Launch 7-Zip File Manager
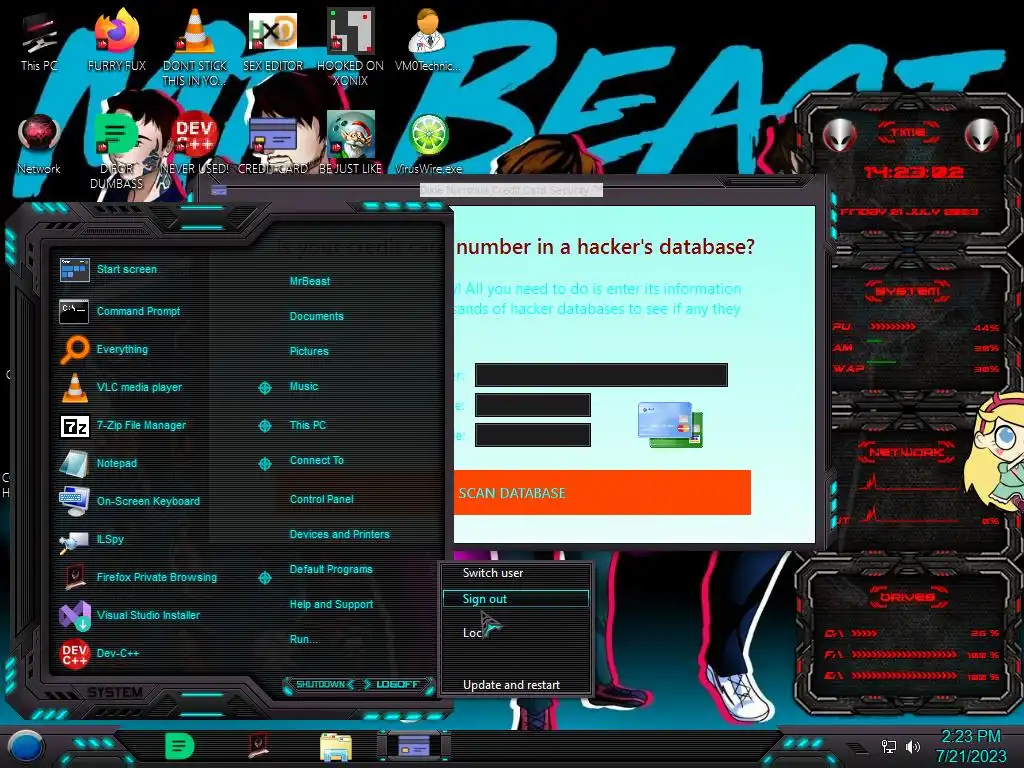Image resolution: width=1024 pixels, height=768 pixels. 123,426
